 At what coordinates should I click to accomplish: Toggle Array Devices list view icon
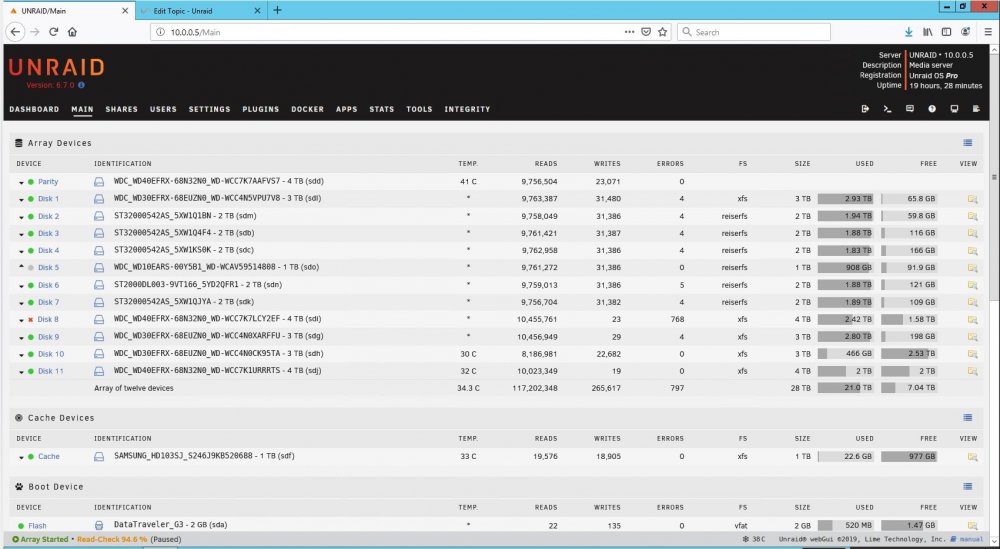[967, 143]
